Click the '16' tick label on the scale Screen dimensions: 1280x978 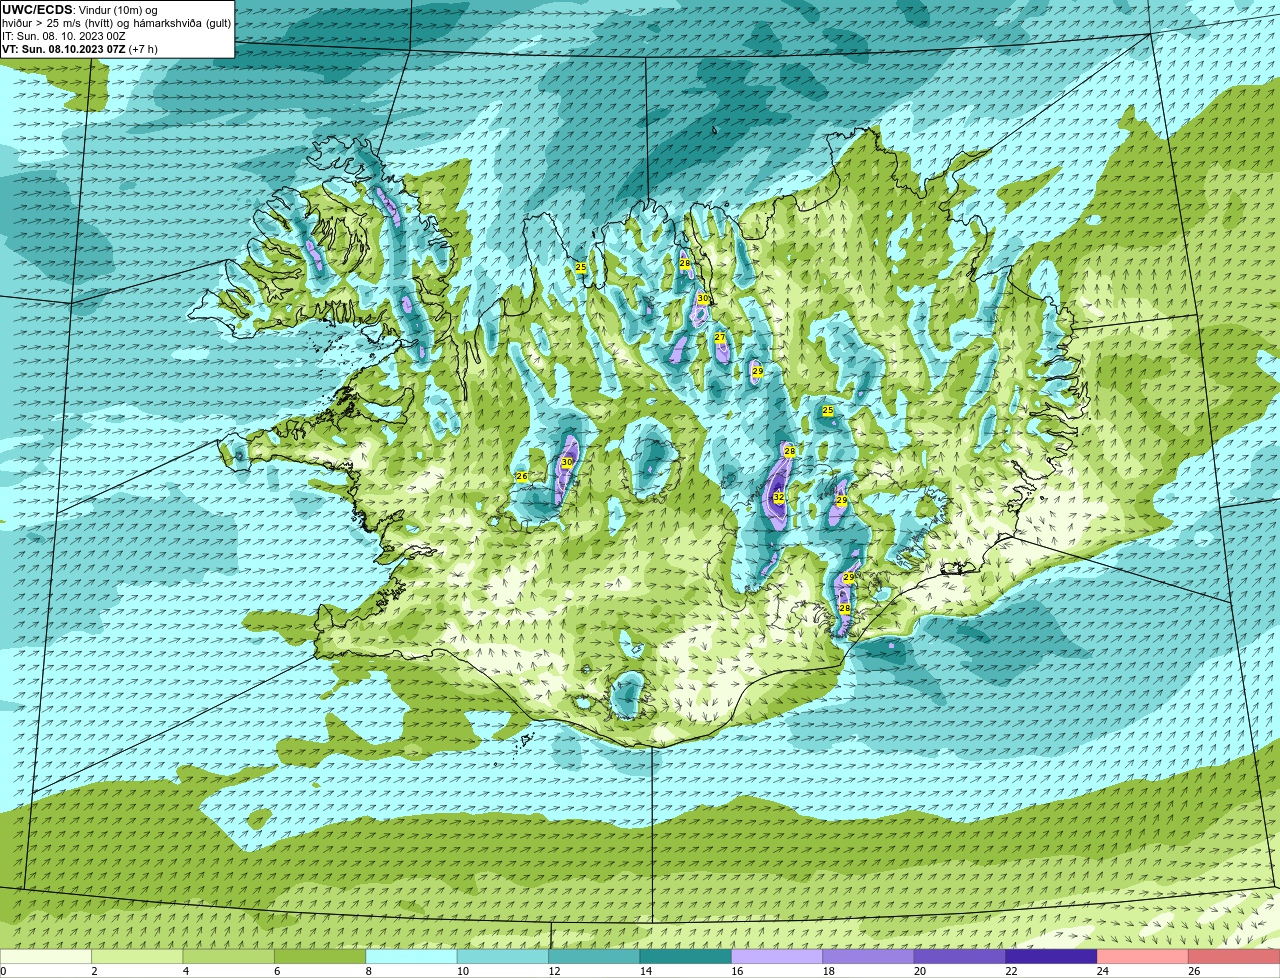point(737,971)
